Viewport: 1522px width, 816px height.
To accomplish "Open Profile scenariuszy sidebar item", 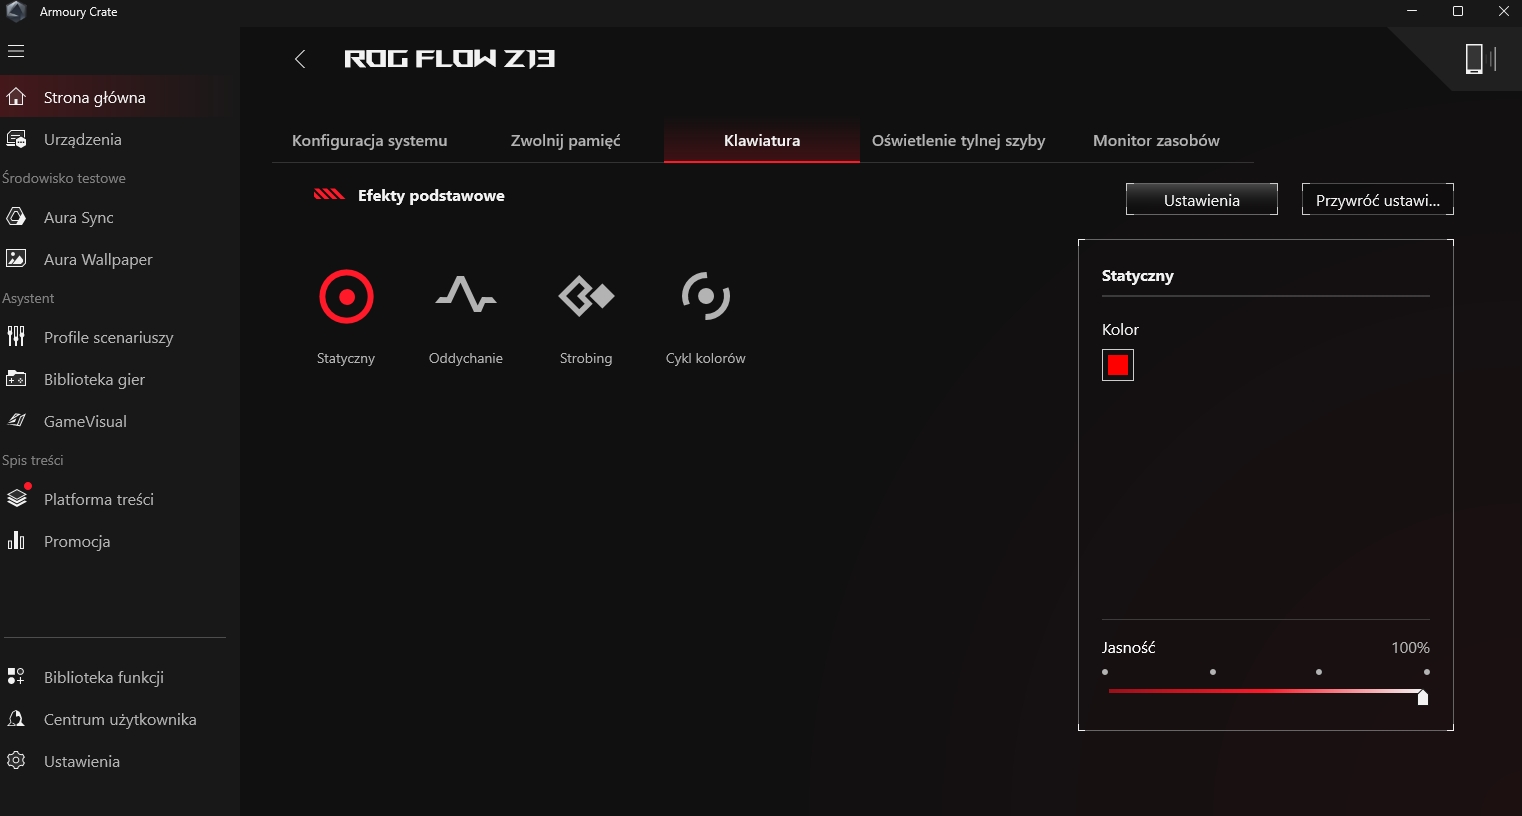I will coord(108,338).
